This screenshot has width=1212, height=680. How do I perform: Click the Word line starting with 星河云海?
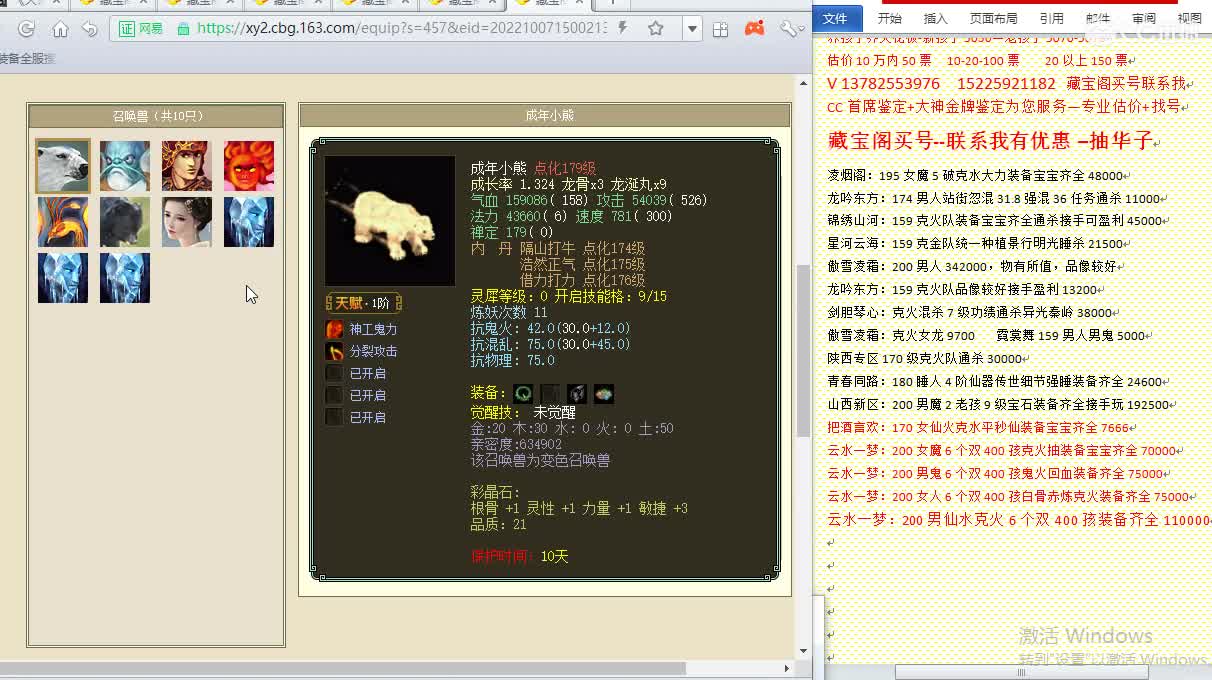click(976, 244)
